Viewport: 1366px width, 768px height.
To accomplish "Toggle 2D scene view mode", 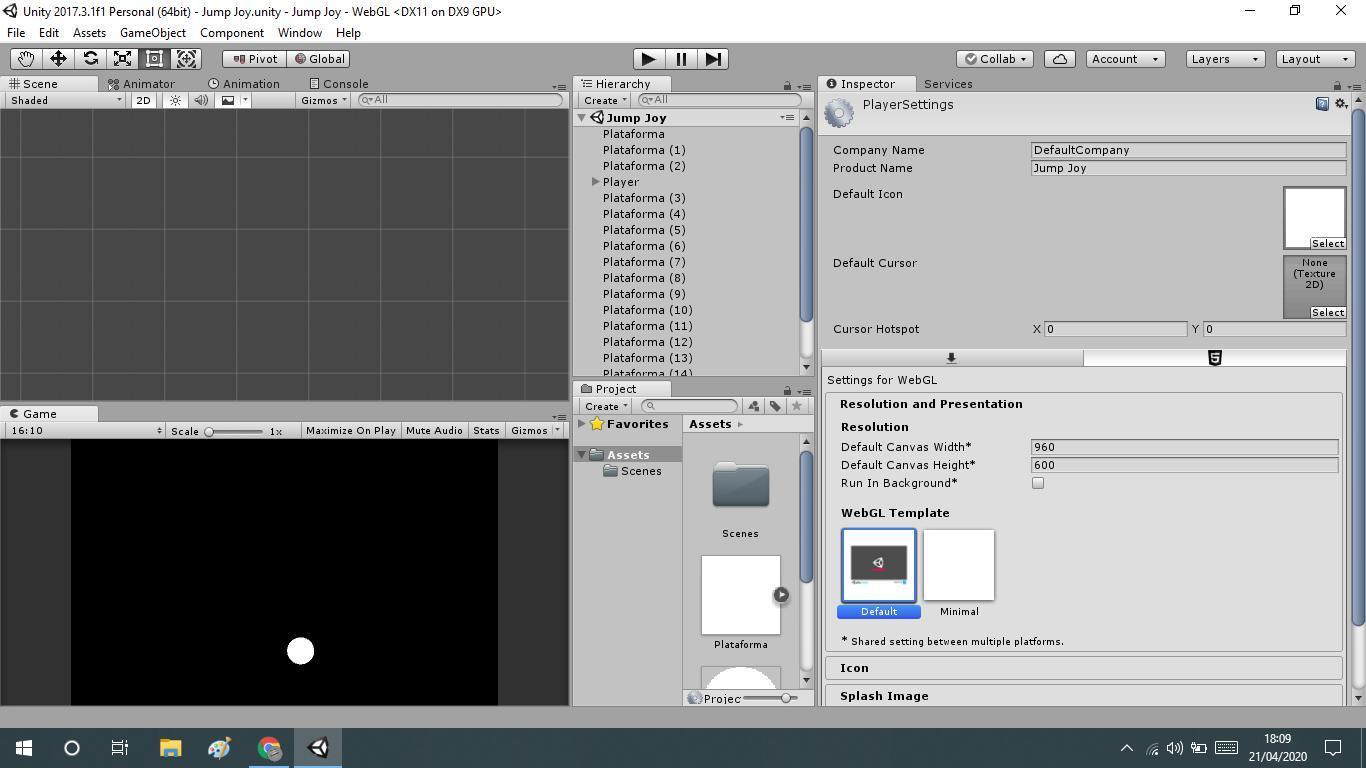I will [143, 100].
